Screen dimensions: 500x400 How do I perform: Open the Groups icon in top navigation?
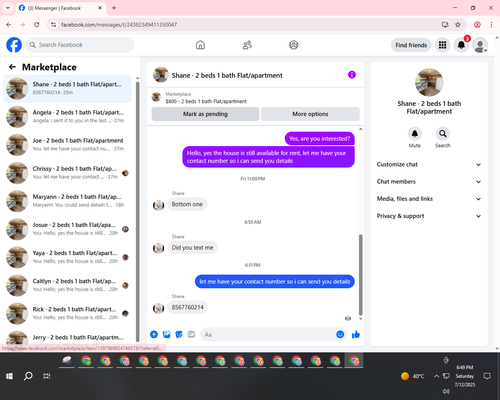[x=294, y=45]
